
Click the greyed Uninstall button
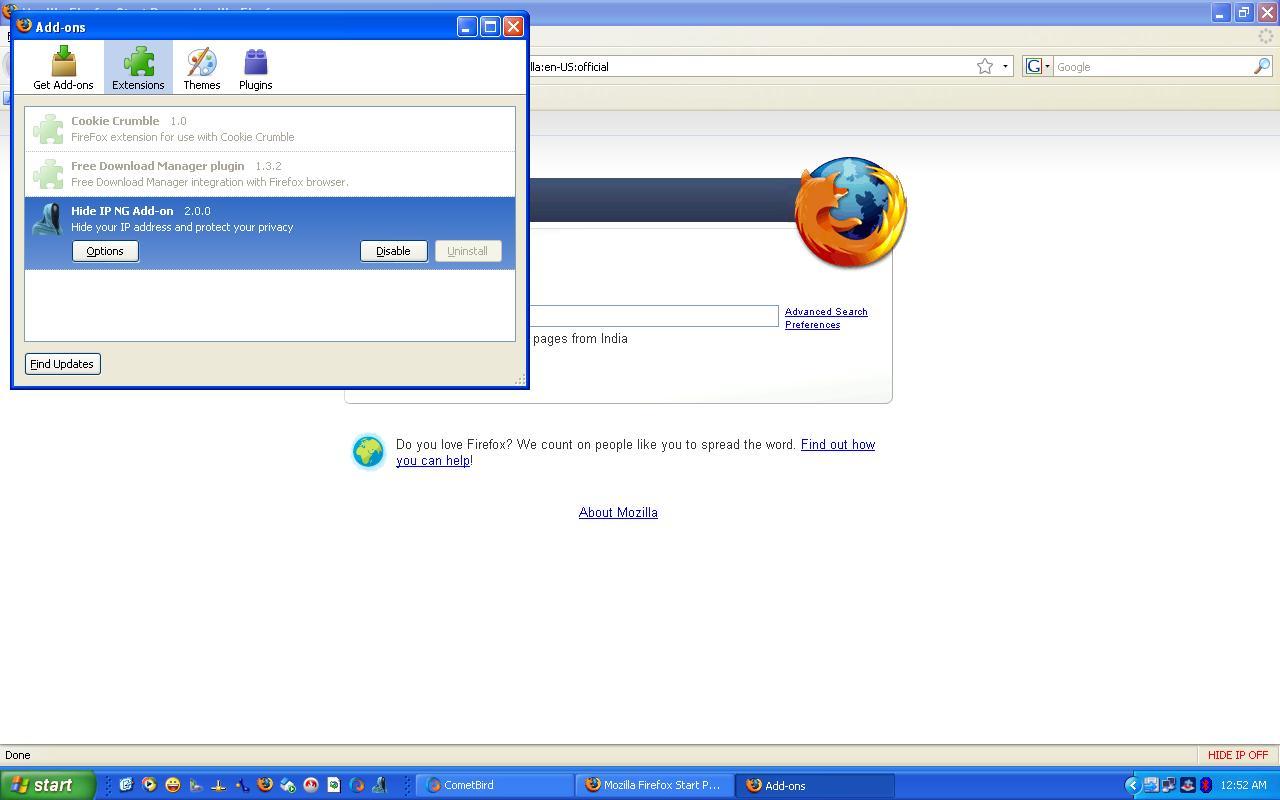click(x=468, y=251)
